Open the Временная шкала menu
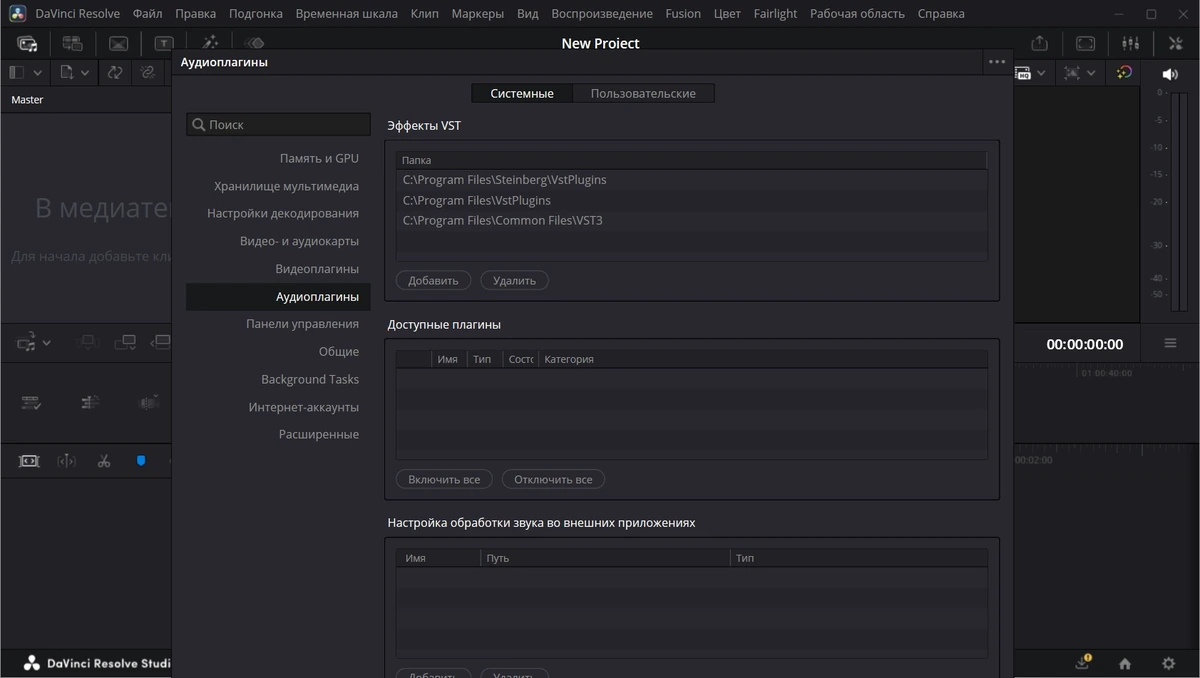1200x678 pixels. 347,14
